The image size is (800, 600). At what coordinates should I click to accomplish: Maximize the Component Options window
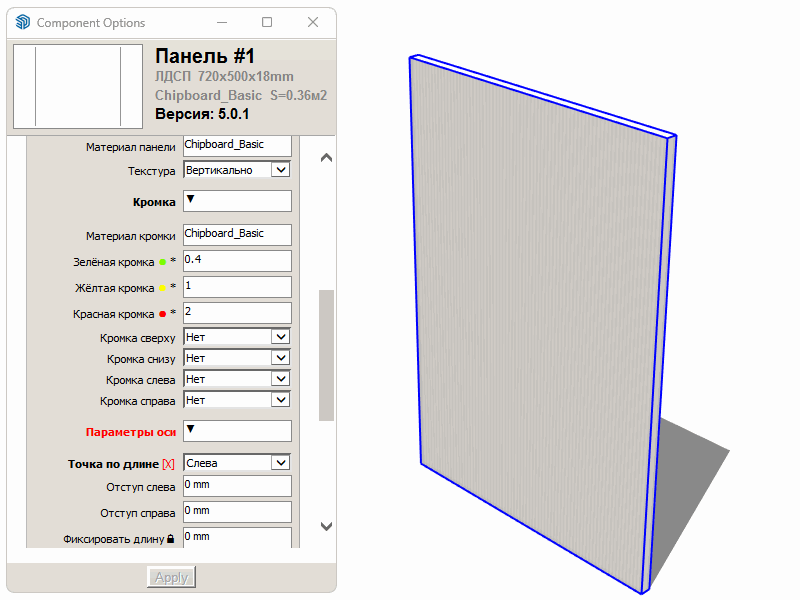(x=267, y=22)
